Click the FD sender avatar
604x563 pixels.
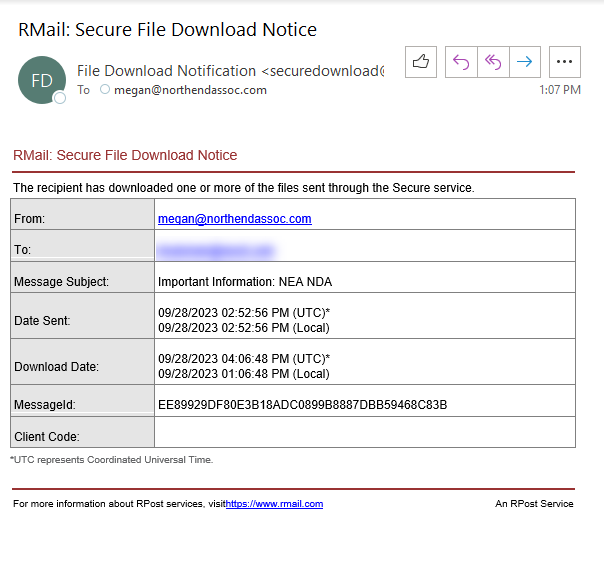coord(42,80)
